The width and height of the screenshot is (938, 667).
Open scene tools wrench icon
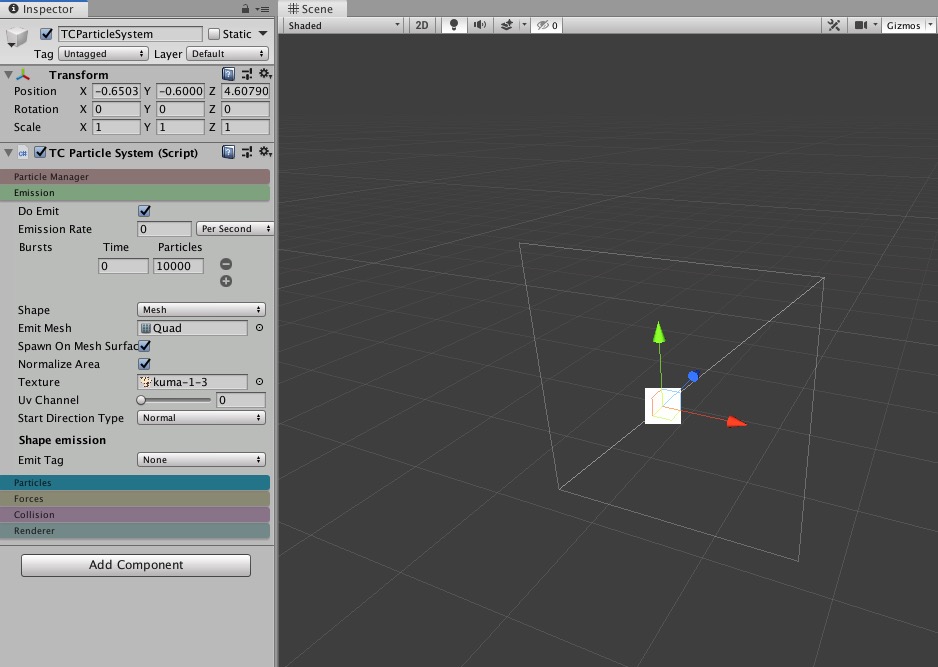pos(834,25)
